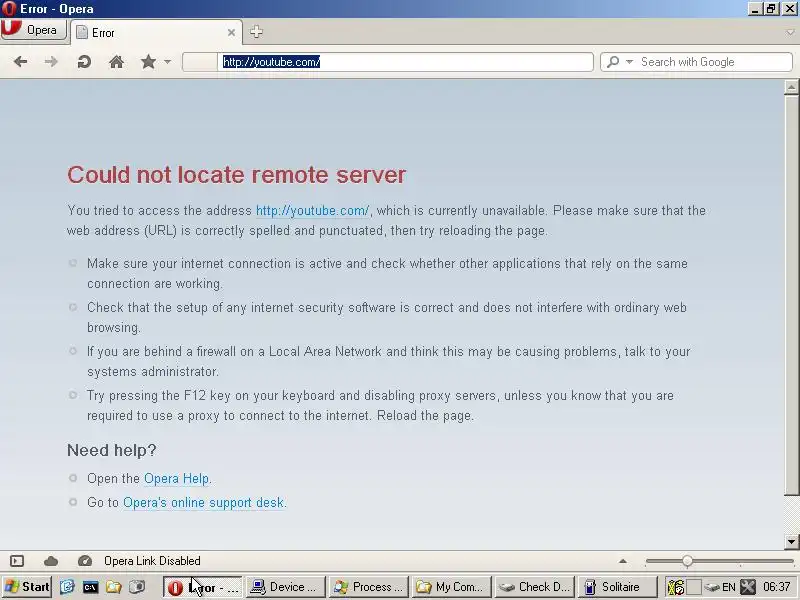This screenshot has height=600, width=800.
Task: Go to the home page
Action: coord(116,62)
